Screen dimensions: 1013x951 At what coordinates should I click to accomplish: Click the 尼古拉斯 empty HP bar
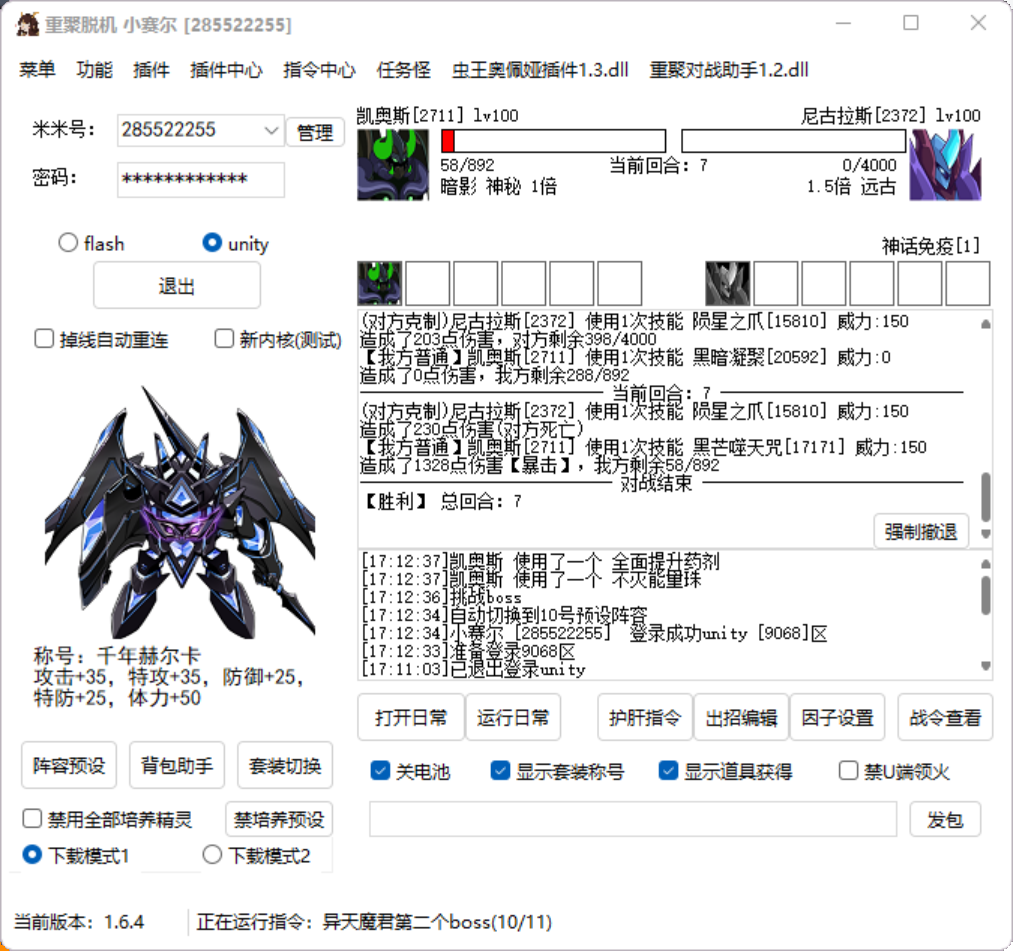[793, 141]
